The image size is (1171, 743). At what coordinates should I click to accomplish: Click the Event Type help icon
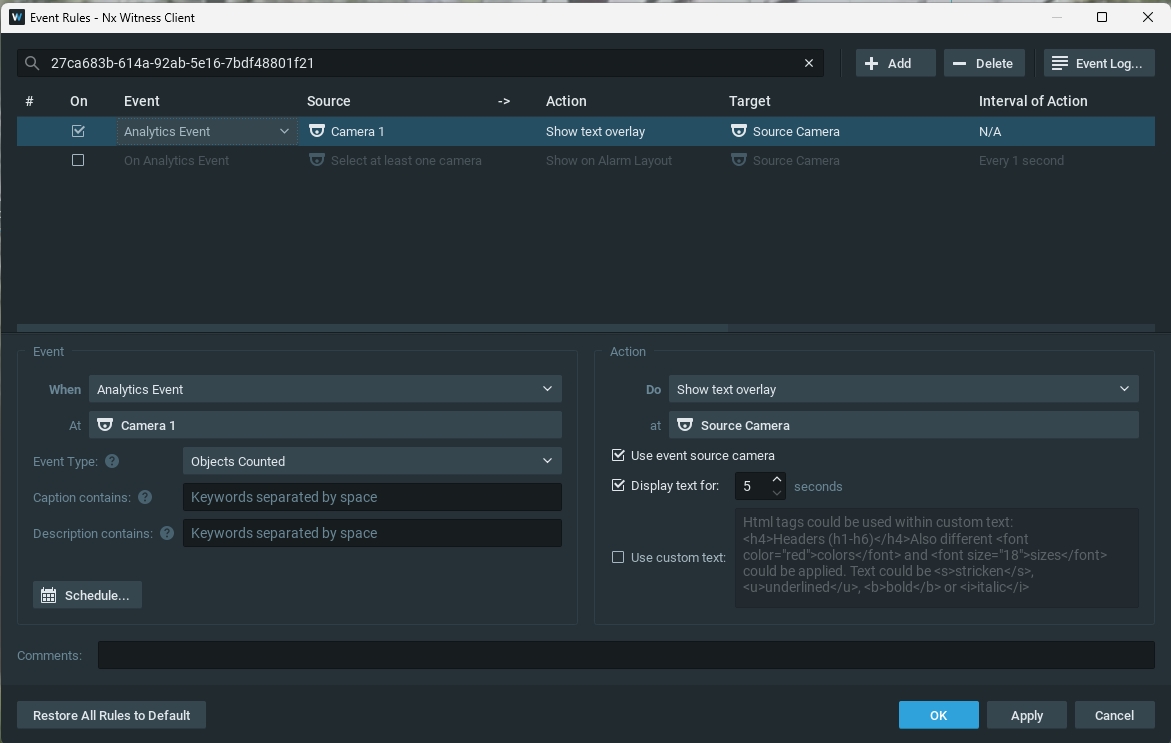(x=112, y=461)
